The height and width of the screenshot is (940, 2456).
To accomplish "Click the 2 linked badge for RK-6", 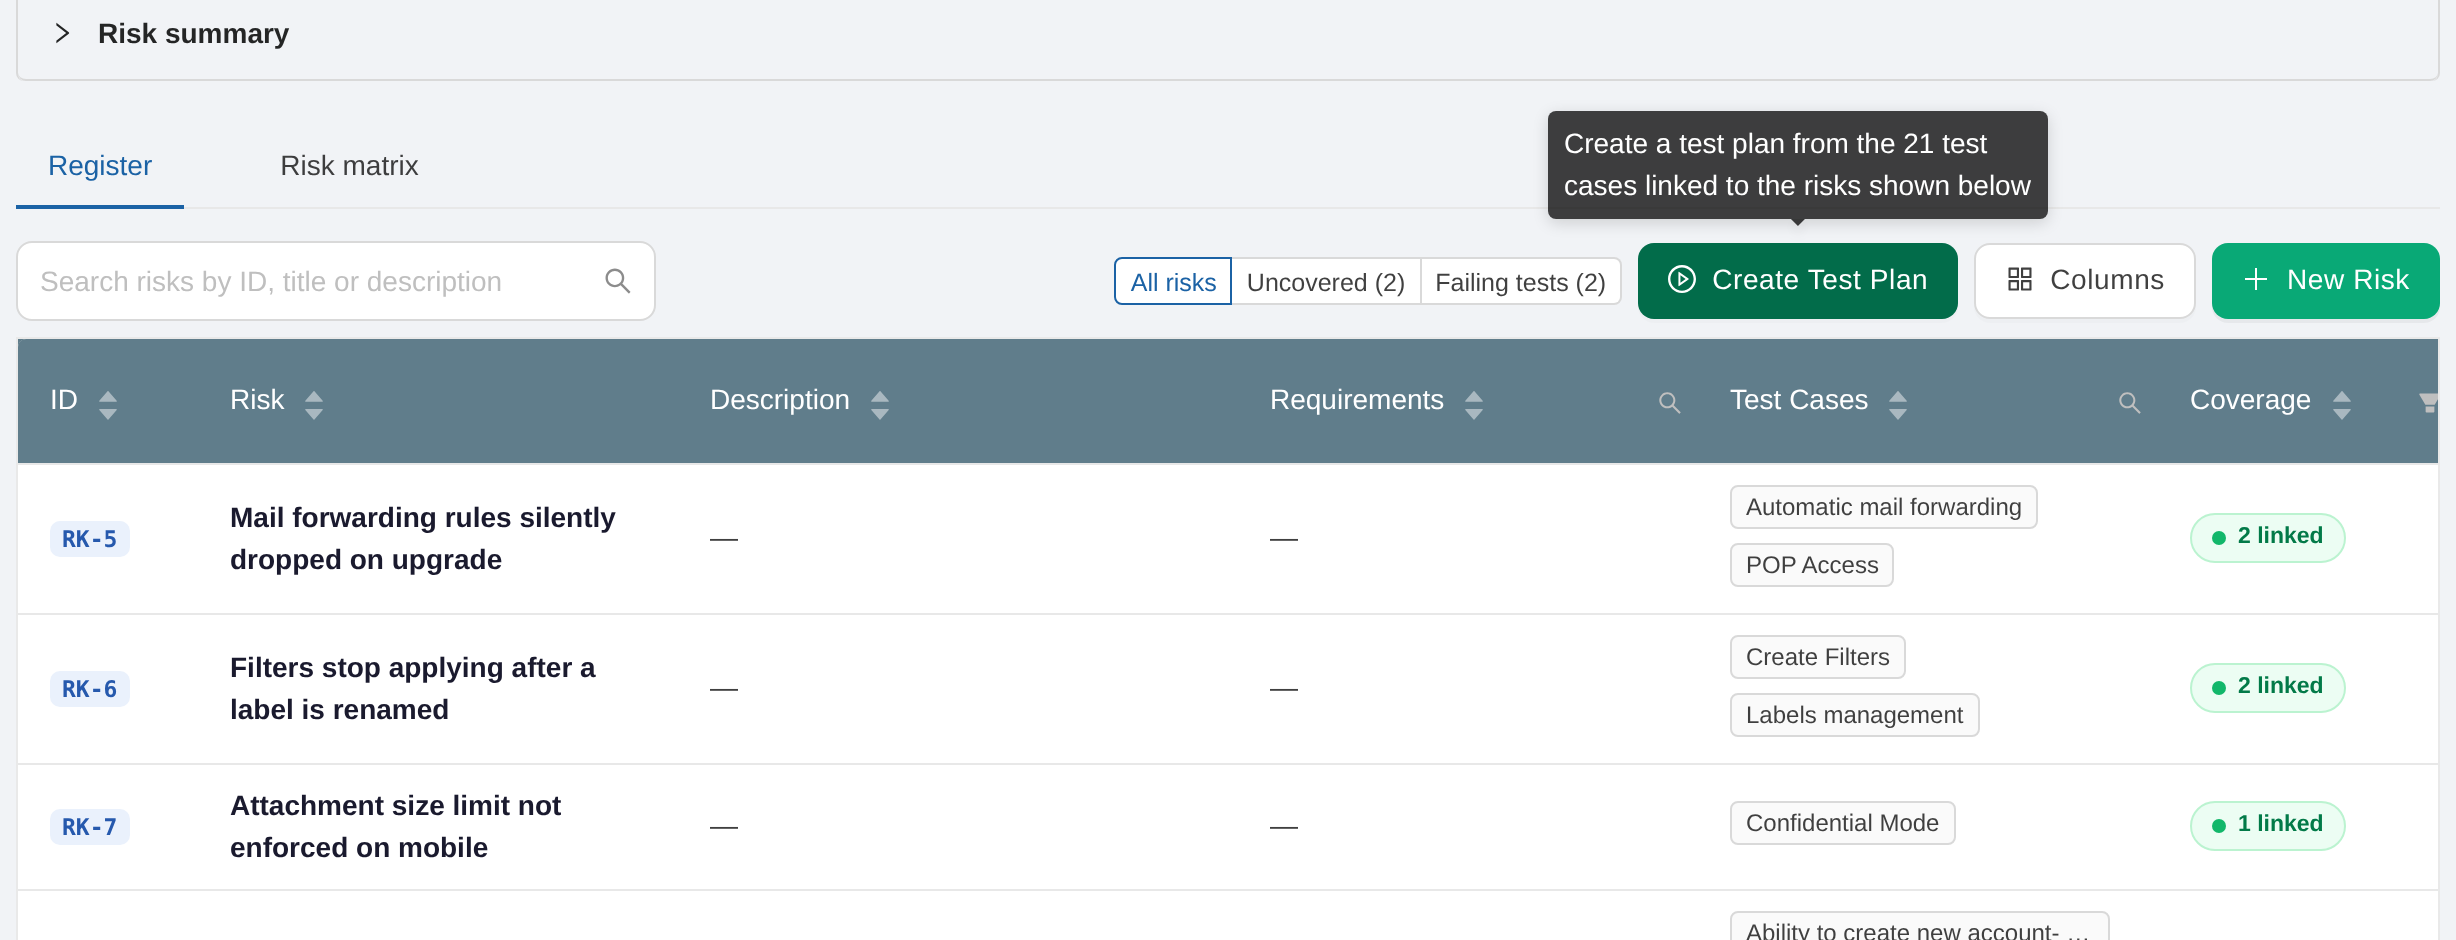I will (x=2268, y=687).
